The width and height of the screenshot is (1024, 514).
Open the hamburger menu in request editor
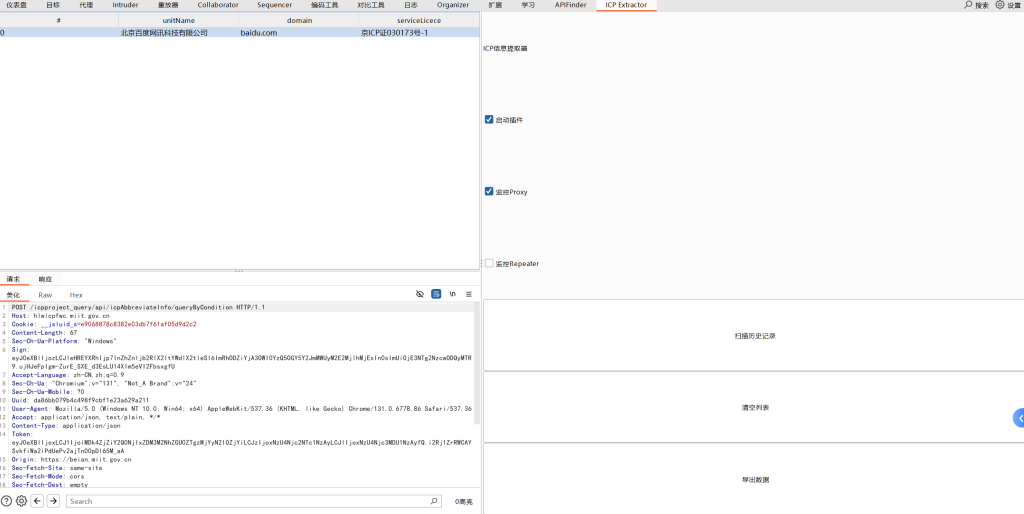(470, 294)
